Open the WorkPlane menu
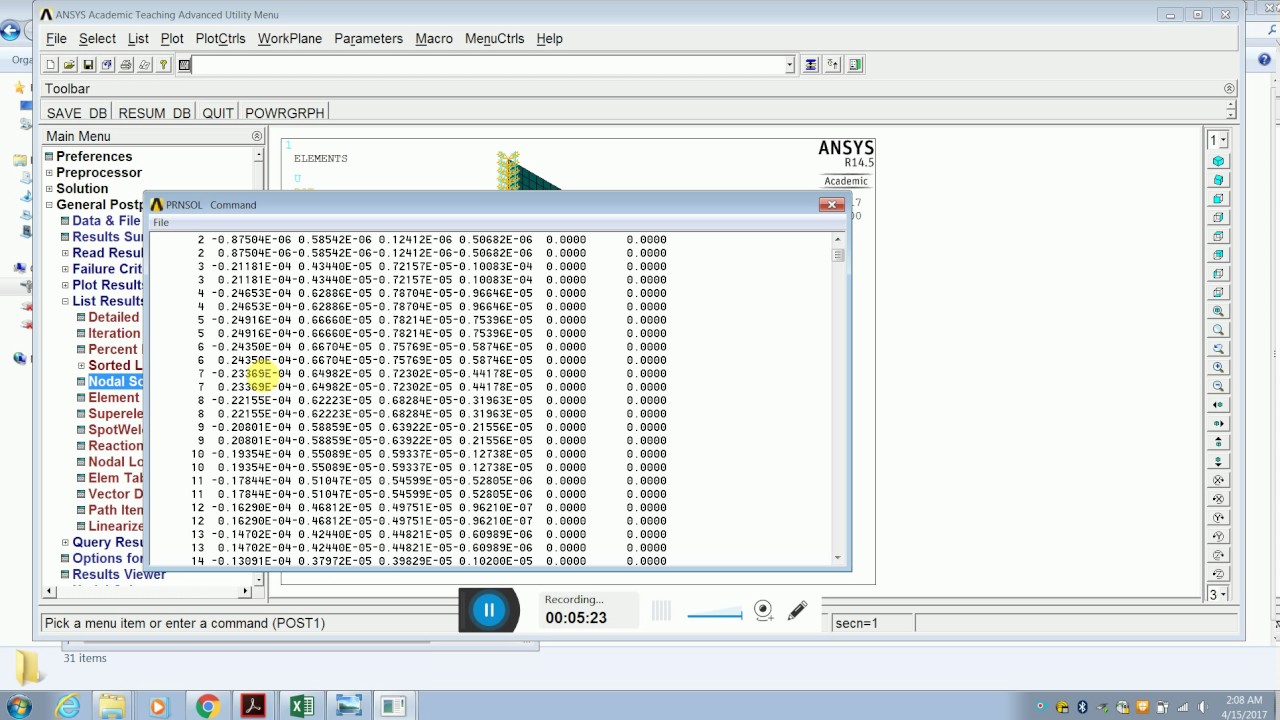 tap(290, 38)
